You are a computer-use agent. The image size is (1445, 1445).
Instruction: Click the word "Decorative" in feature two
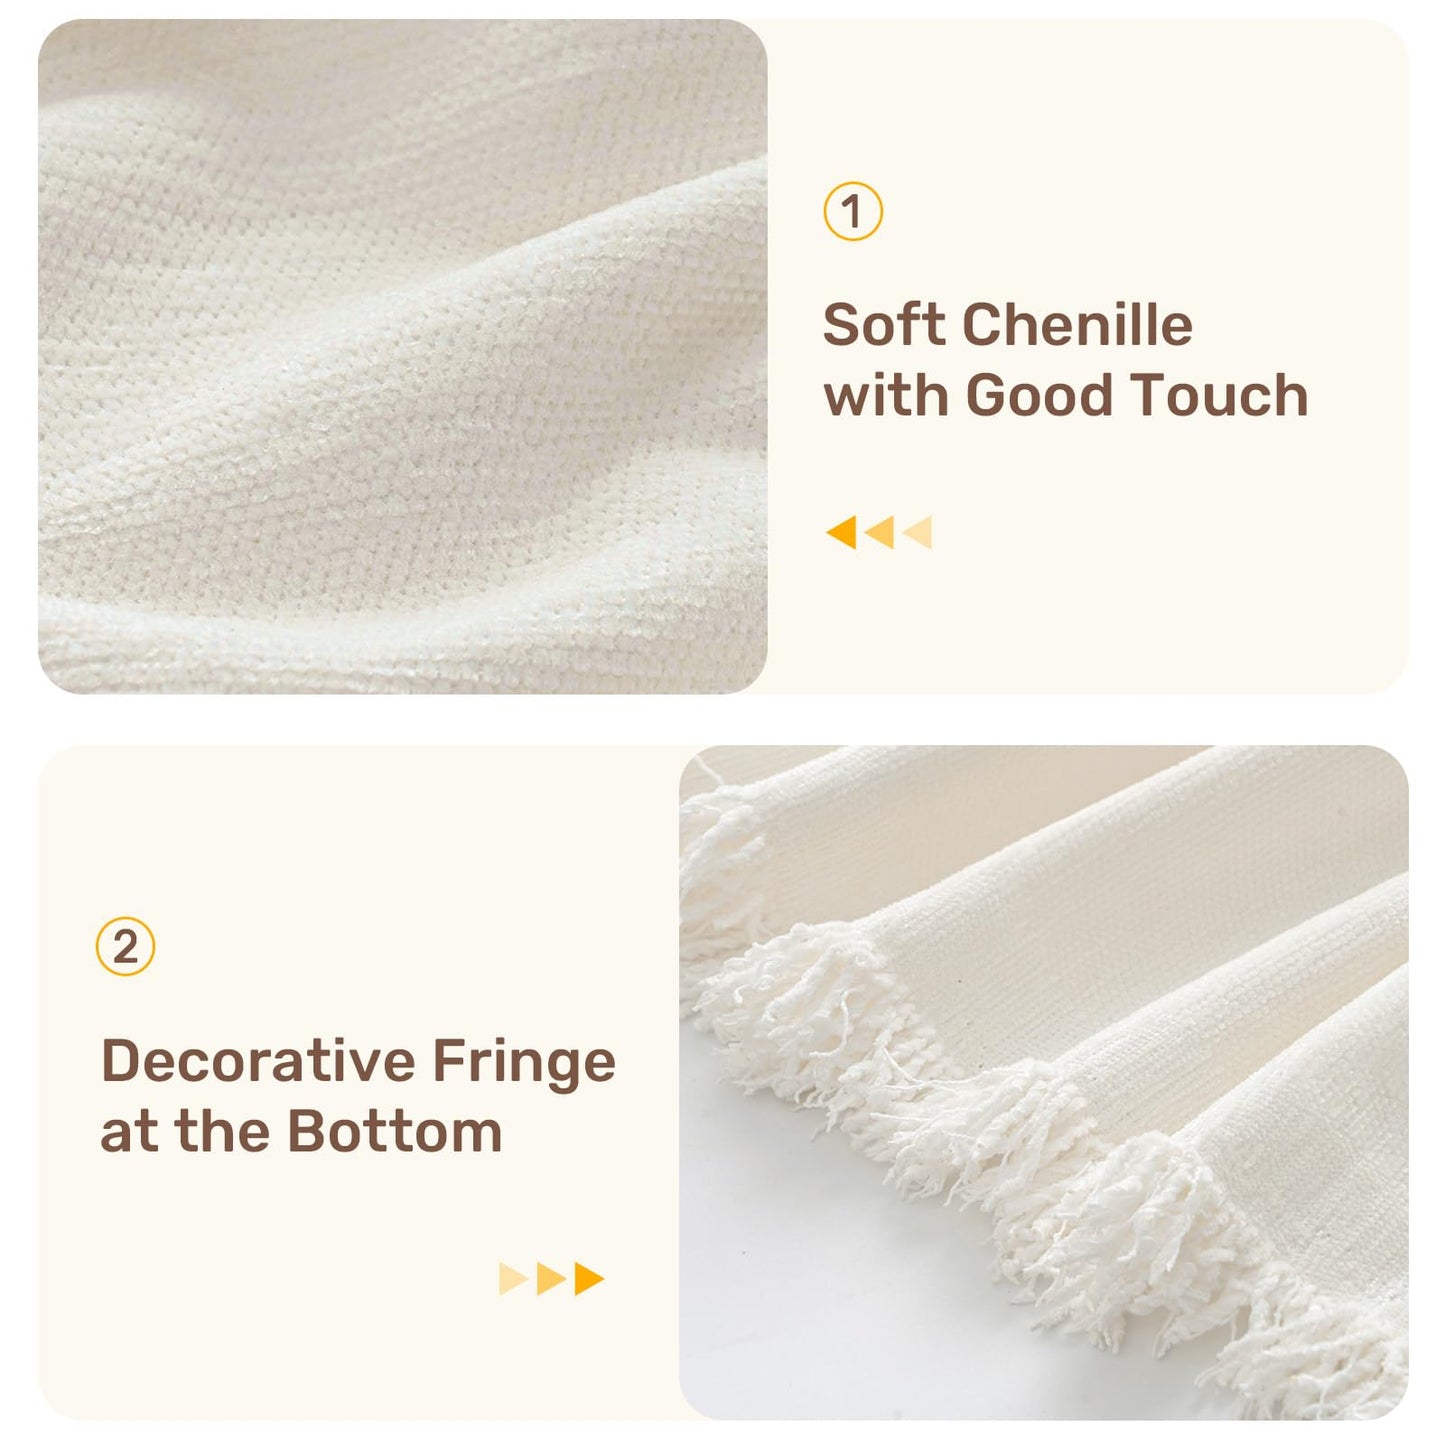258,1061
